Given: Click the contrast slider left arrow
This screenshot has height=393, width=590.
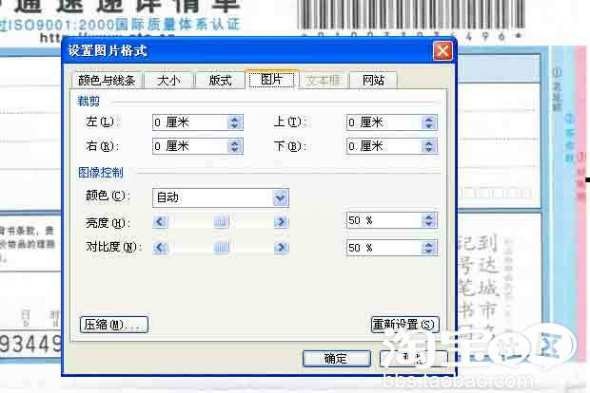Looking at the screenshot, I should click(160, 248).
